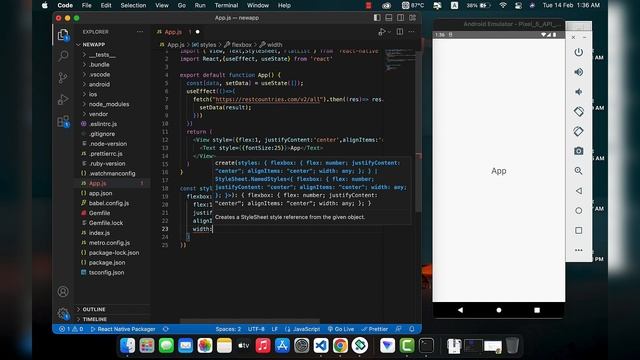Open Finder from the Dock
The width and height of the screenshot is (640, 360).
click(x=127, y=346)
